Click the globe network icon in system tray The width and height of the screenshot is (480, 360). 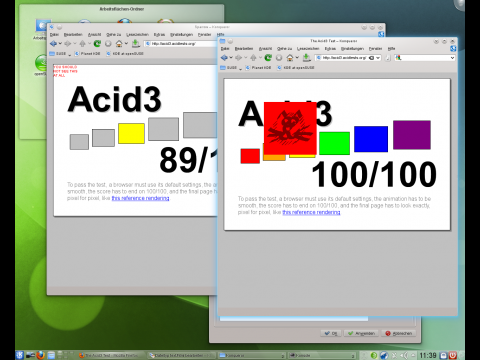coord(384,355)
